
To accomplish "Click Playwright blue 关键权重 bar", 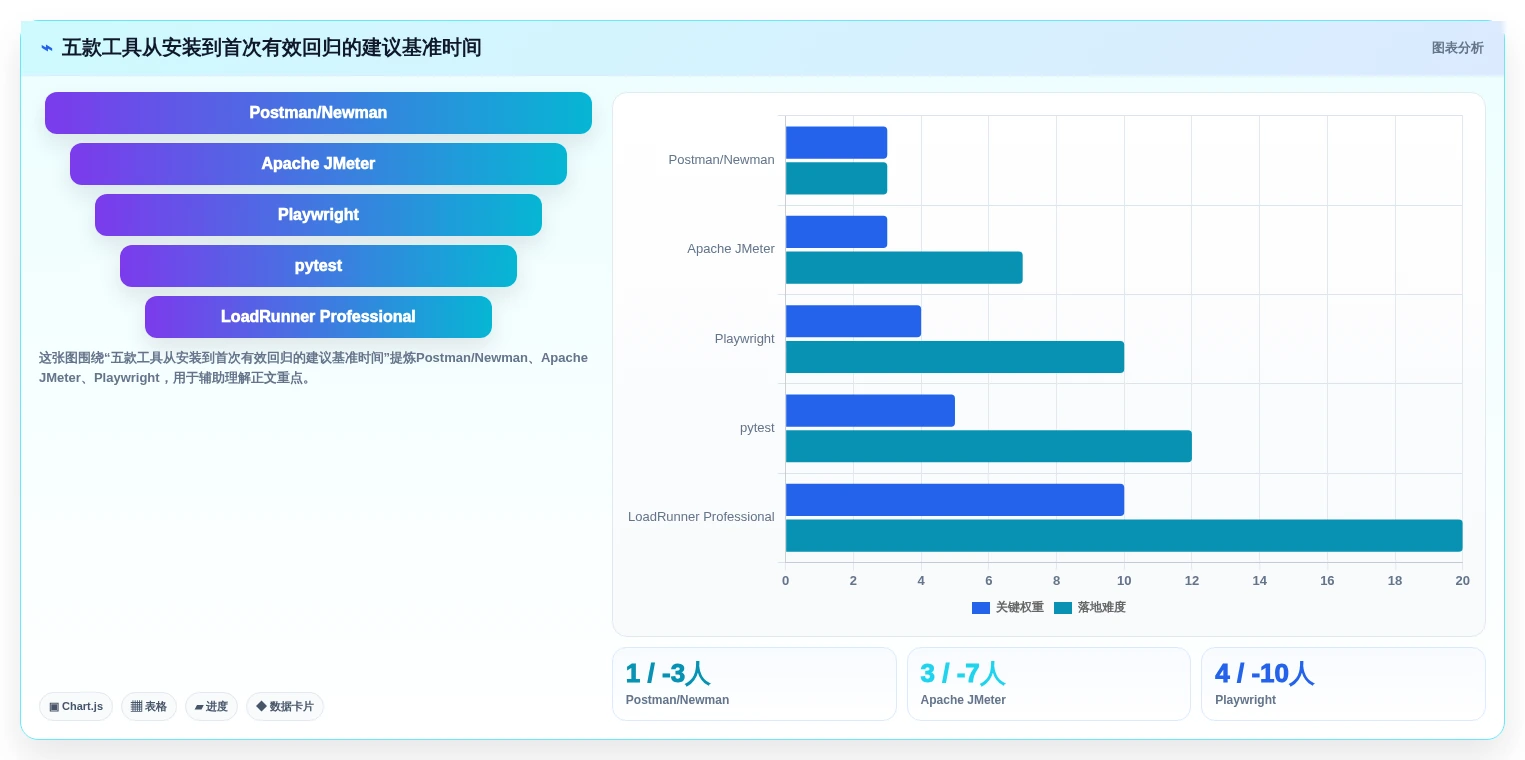I will coord(853,321).
